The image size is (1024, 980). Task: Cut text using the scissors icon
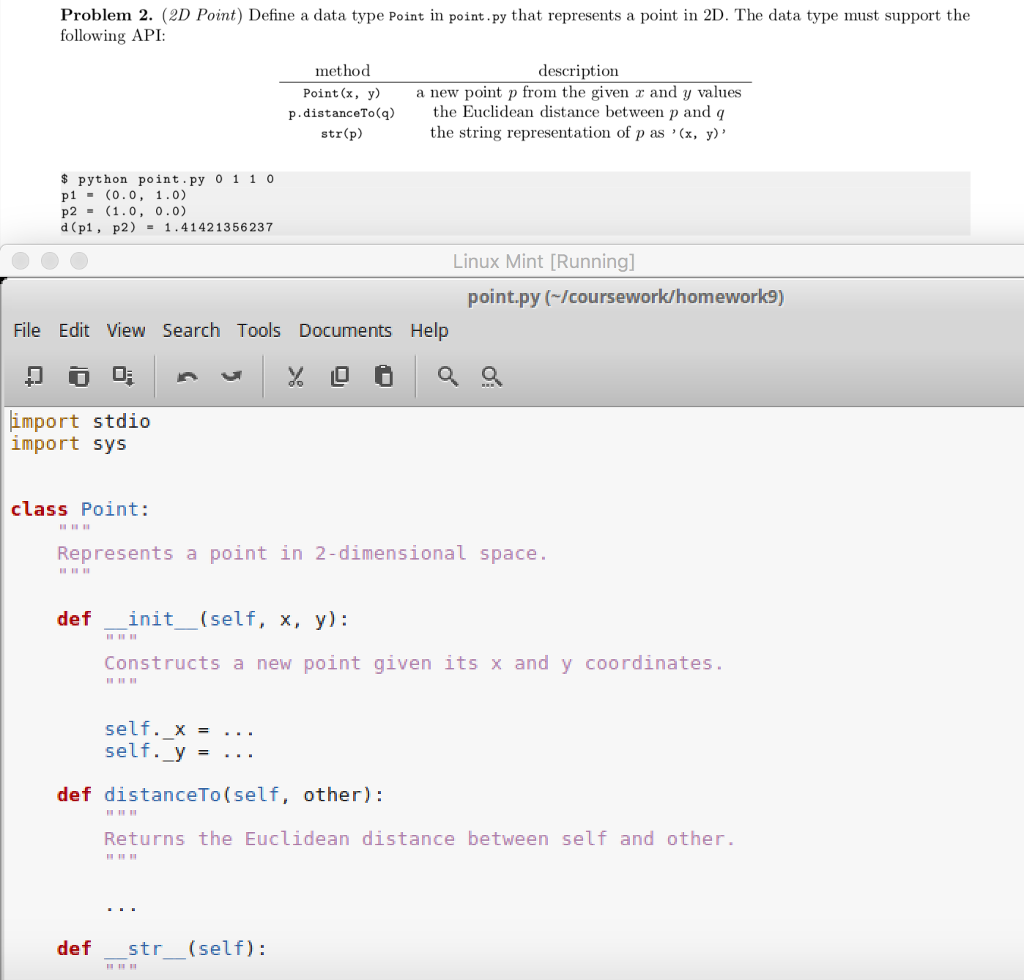[295, 375]
